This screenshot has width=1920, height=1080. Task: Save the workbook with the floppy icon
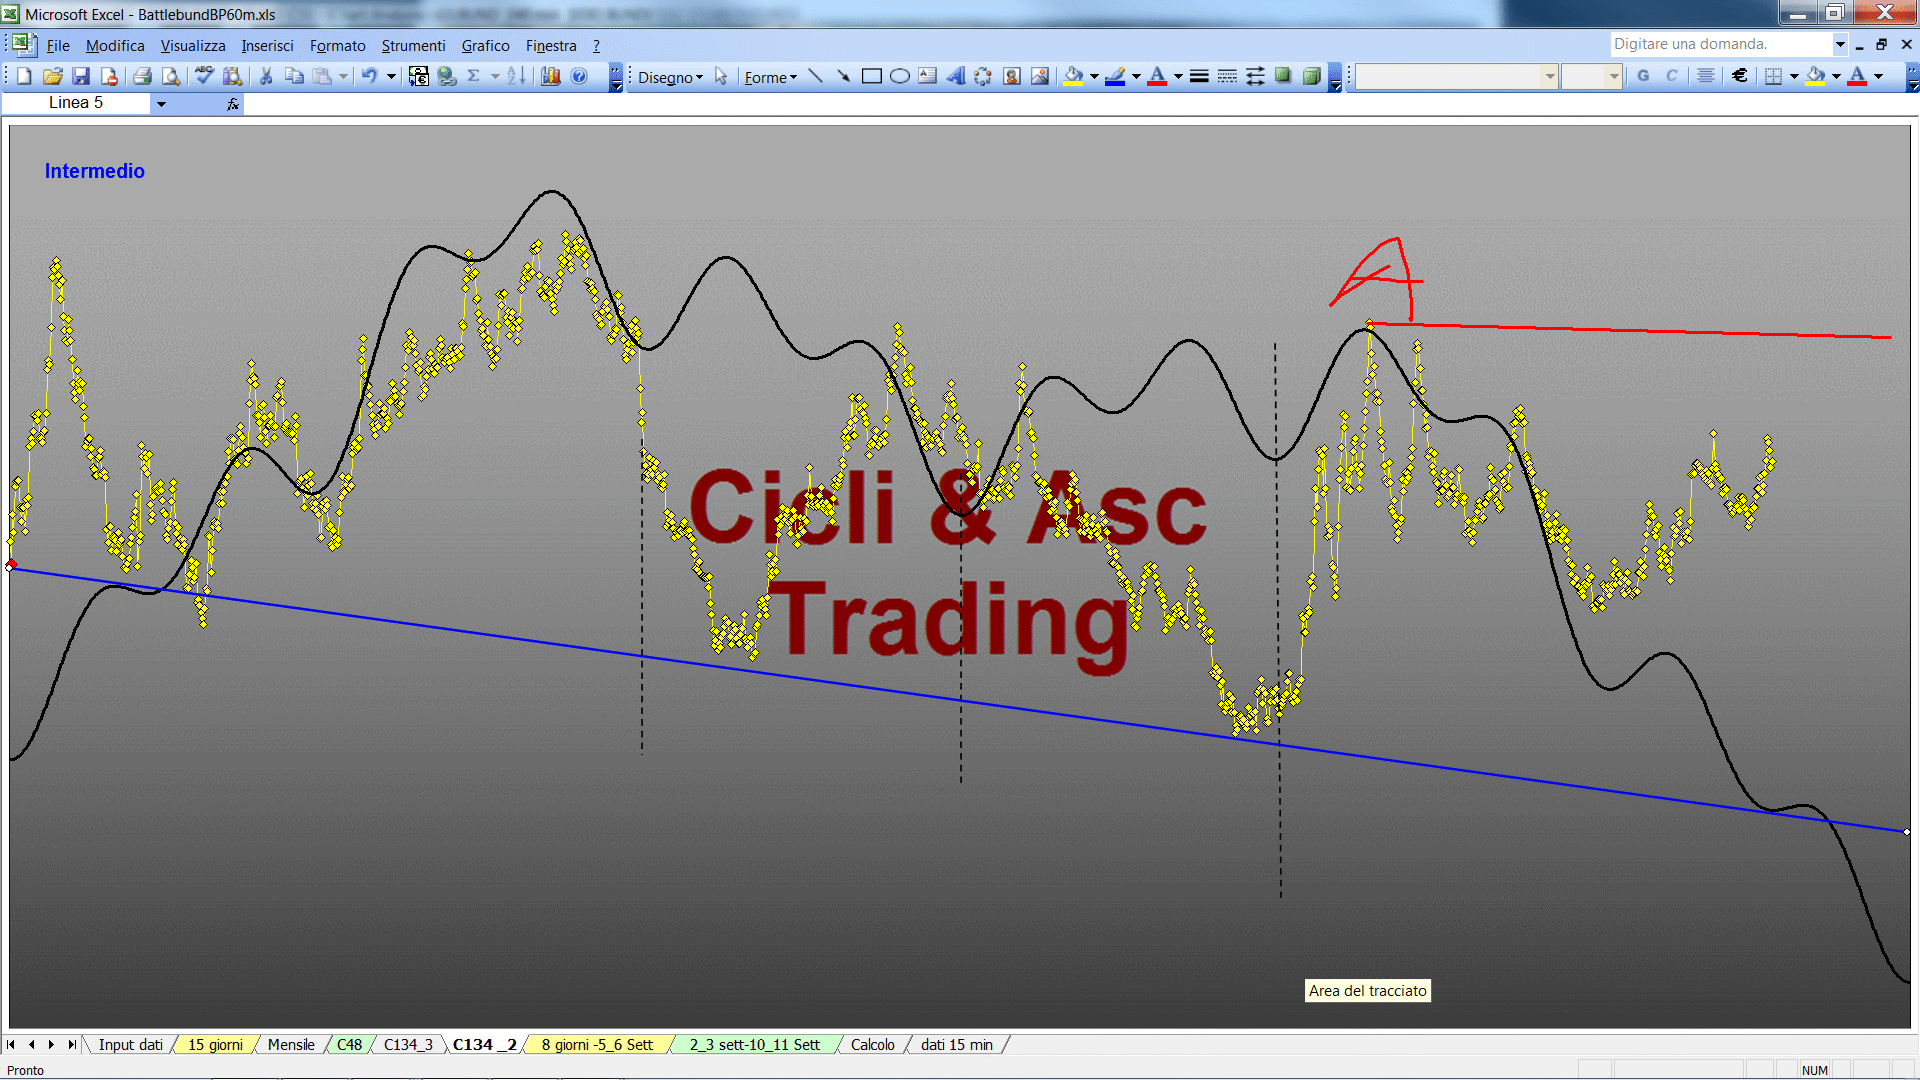coord(81,76)
